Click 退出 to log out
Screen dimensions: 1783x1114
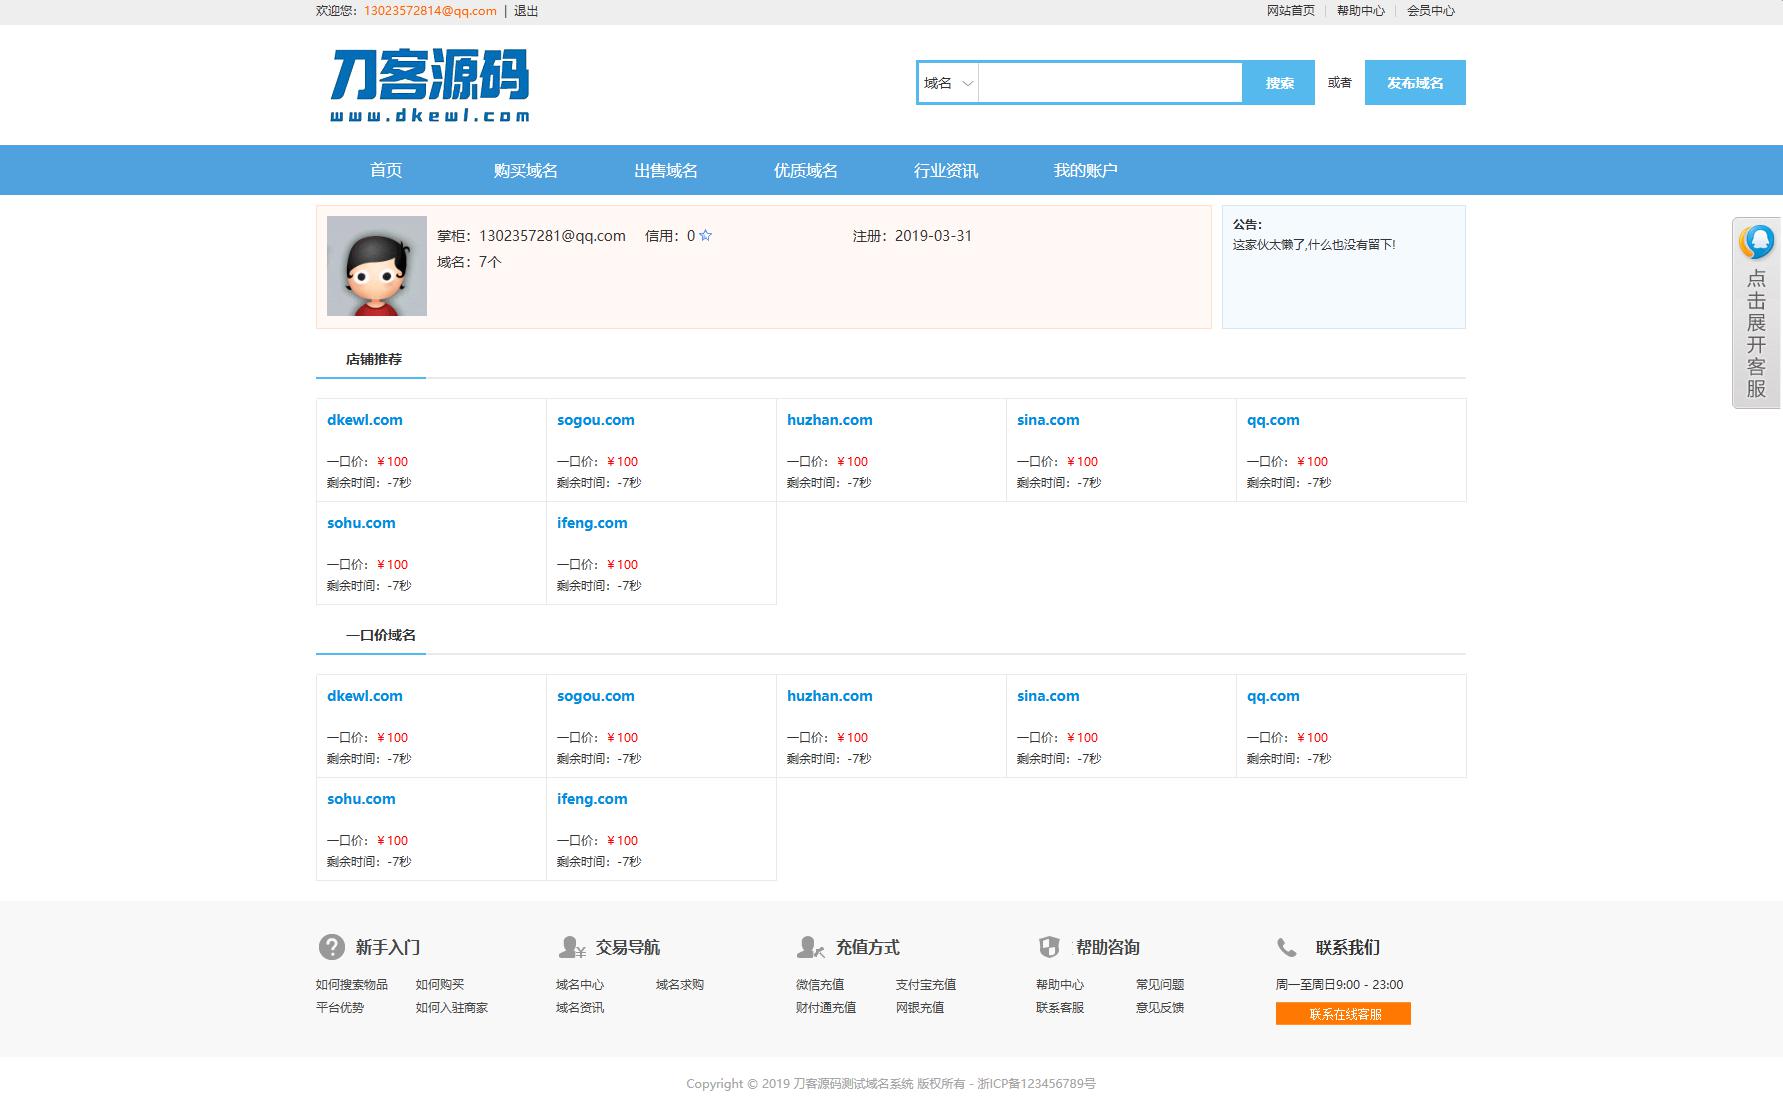(526, 11)
